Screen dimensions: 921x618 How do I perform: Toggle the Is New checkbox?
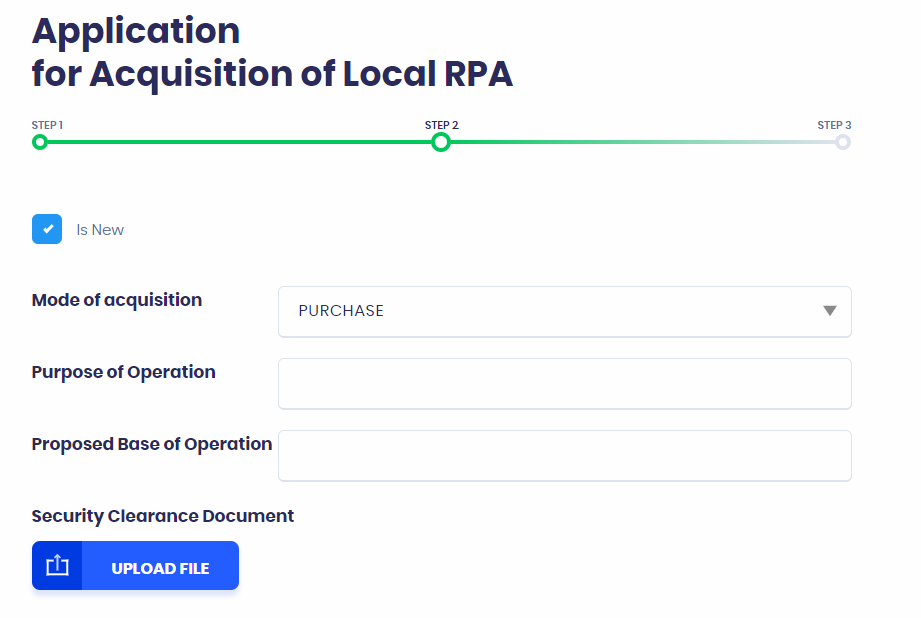tap(47, 229)
